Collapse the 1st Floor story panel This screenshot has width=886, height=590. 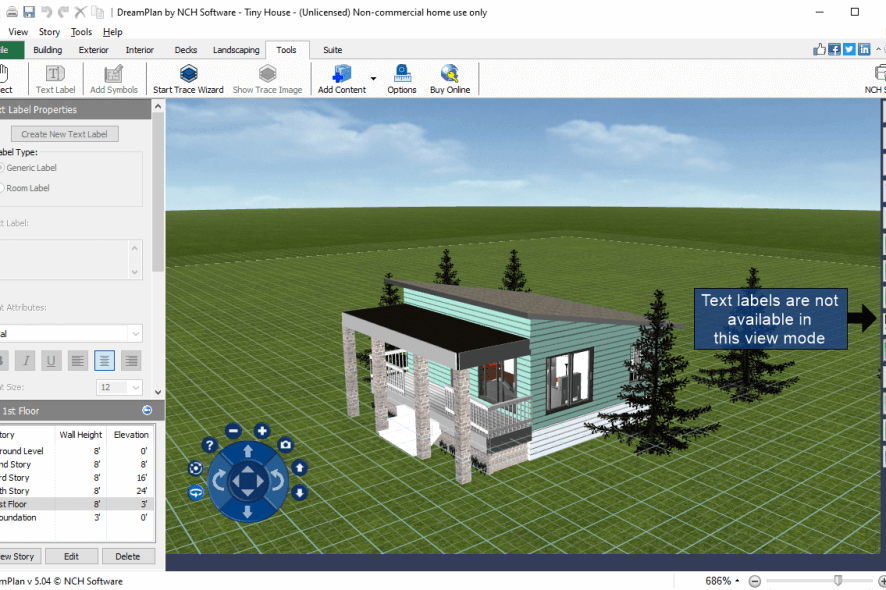pos(147,410)
